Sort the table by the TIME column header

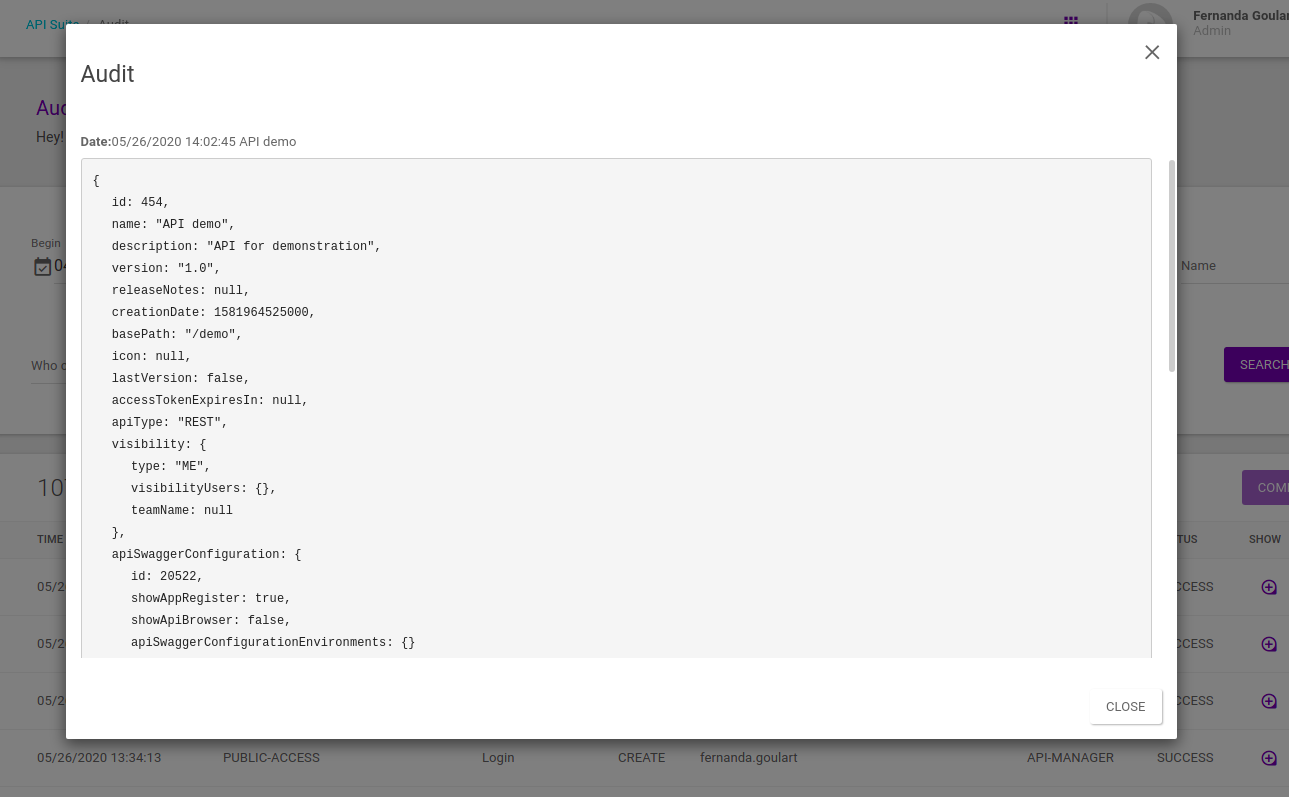pos(50,539)
